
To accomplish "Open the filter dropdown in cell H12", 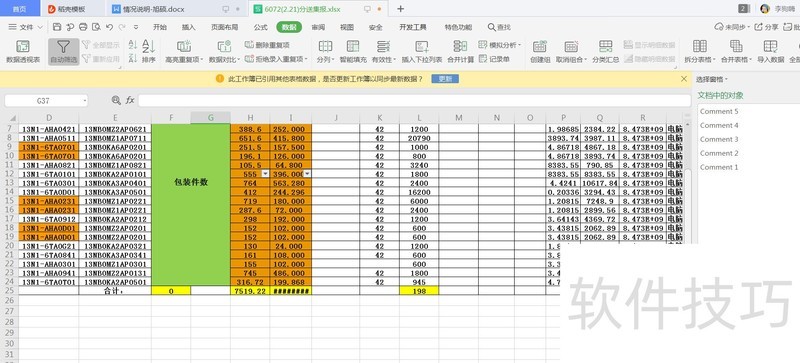I will tap(265, 174).
